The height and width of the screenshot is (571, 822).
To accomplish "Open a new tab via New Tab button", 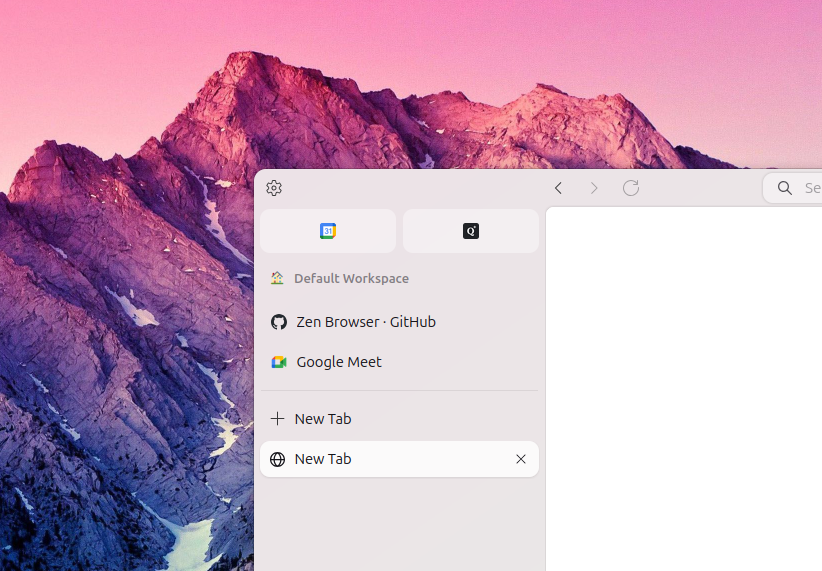I will [x=399, y=418].
